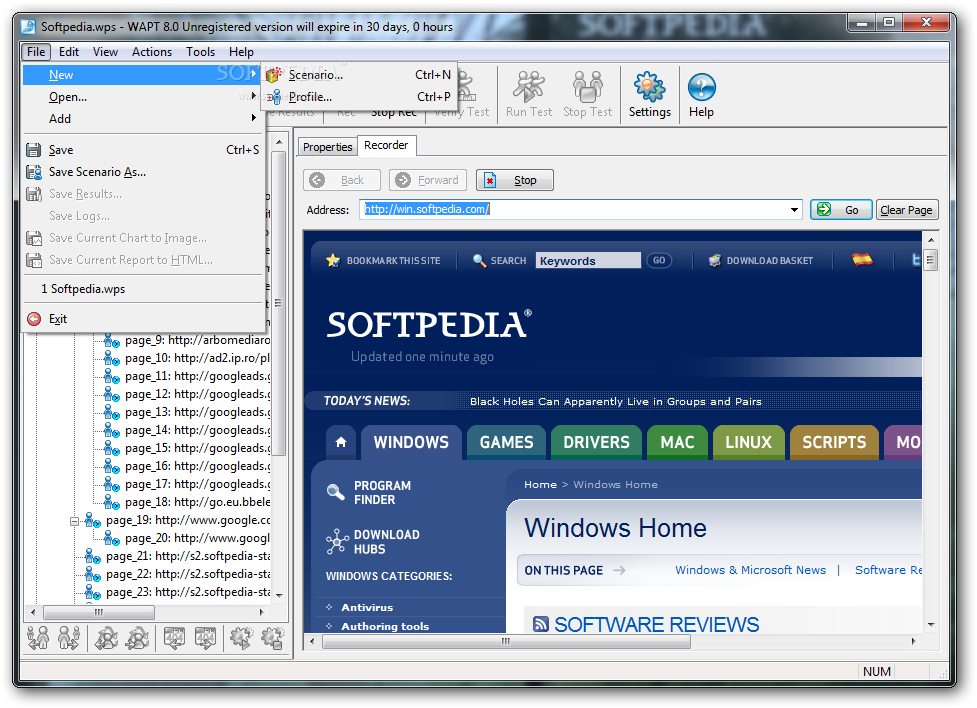Click the Profile icon in New submenu
977x708 pixels.
tap(274, 97)
